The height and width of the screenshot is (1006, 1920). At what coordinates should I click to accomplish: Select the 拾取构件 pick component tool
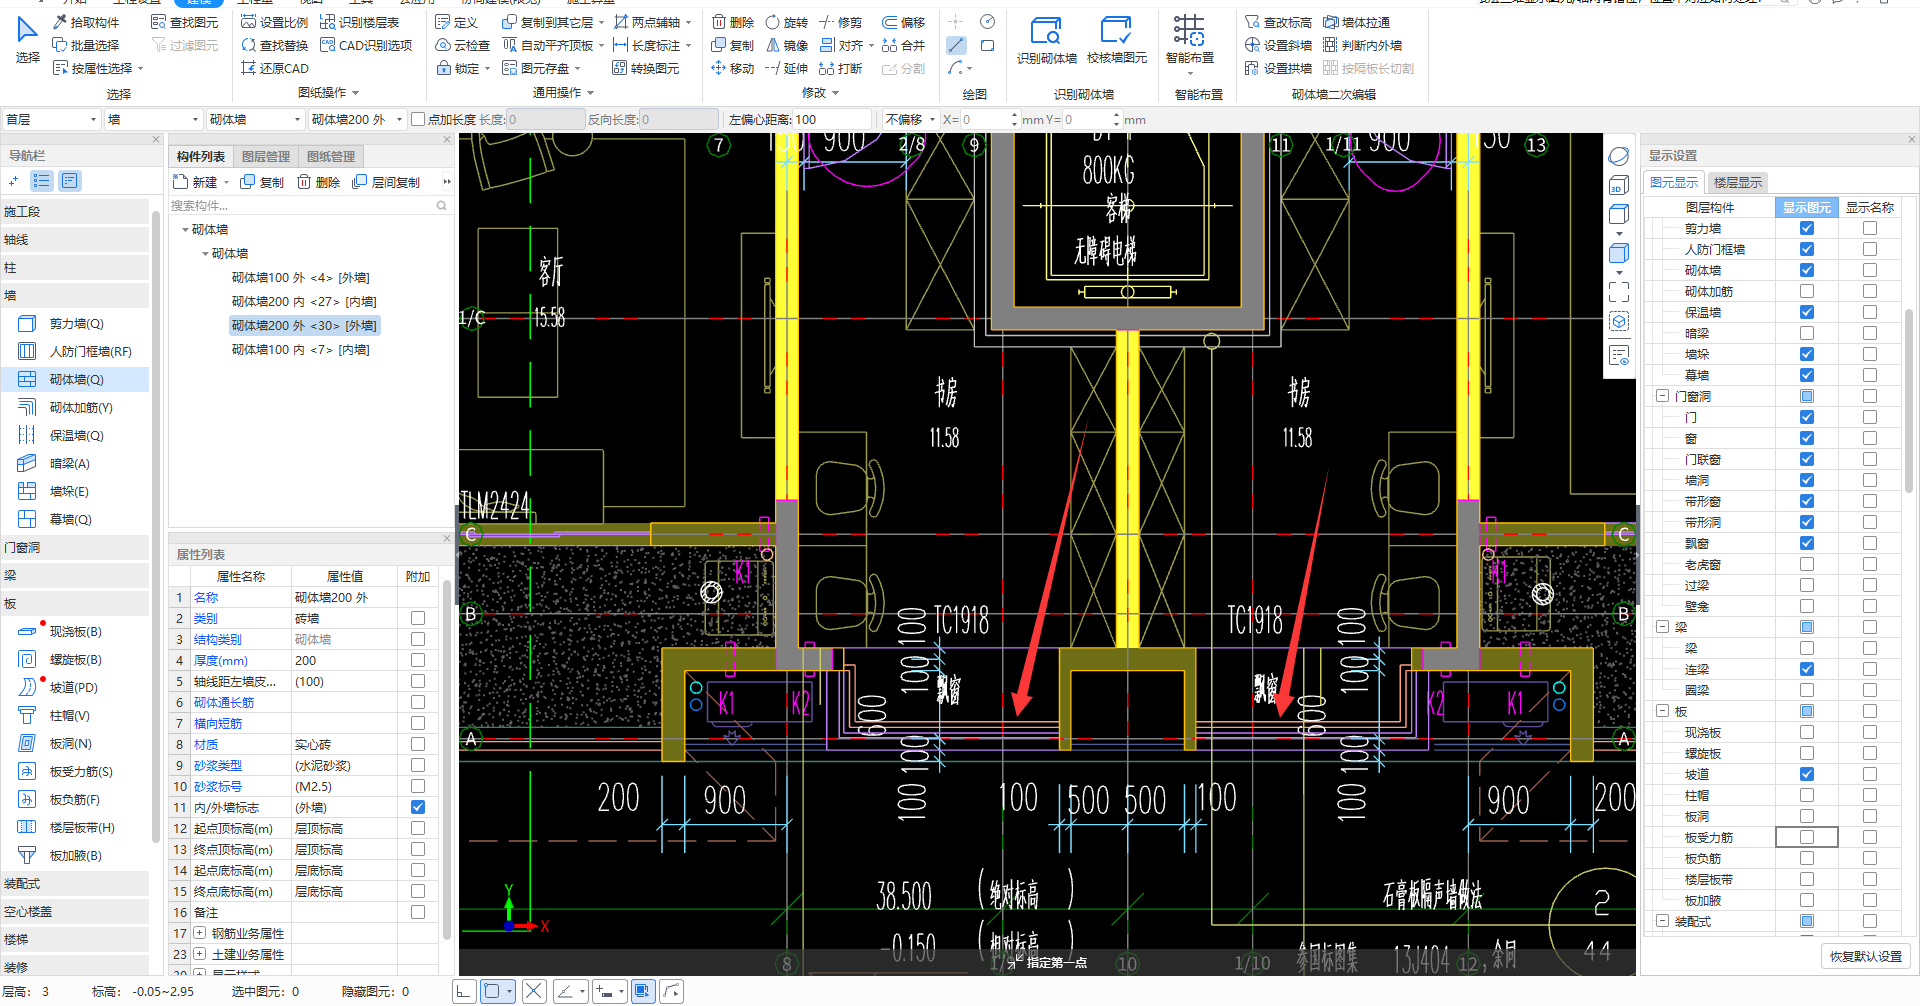[86, 22]
